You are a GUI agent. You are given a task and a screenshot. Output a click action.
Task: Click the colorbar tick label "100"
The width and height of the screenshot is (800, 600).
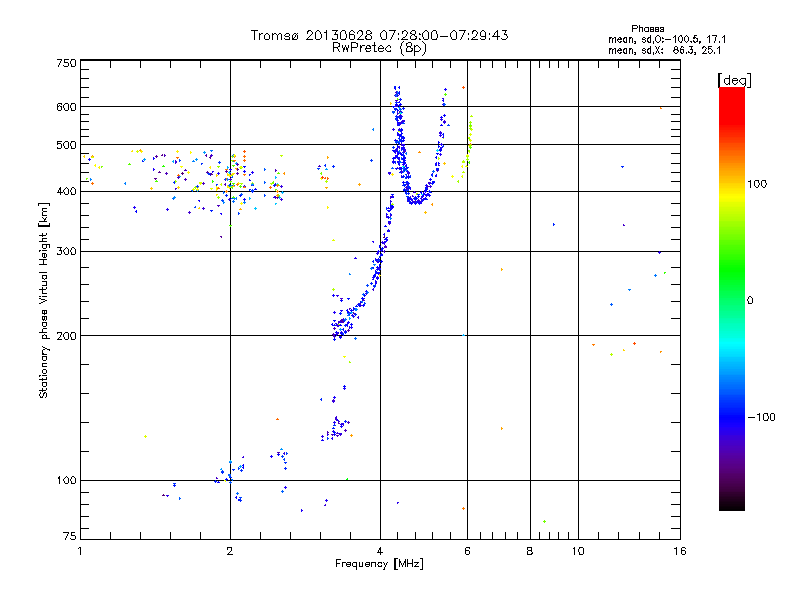coord(757,184)
